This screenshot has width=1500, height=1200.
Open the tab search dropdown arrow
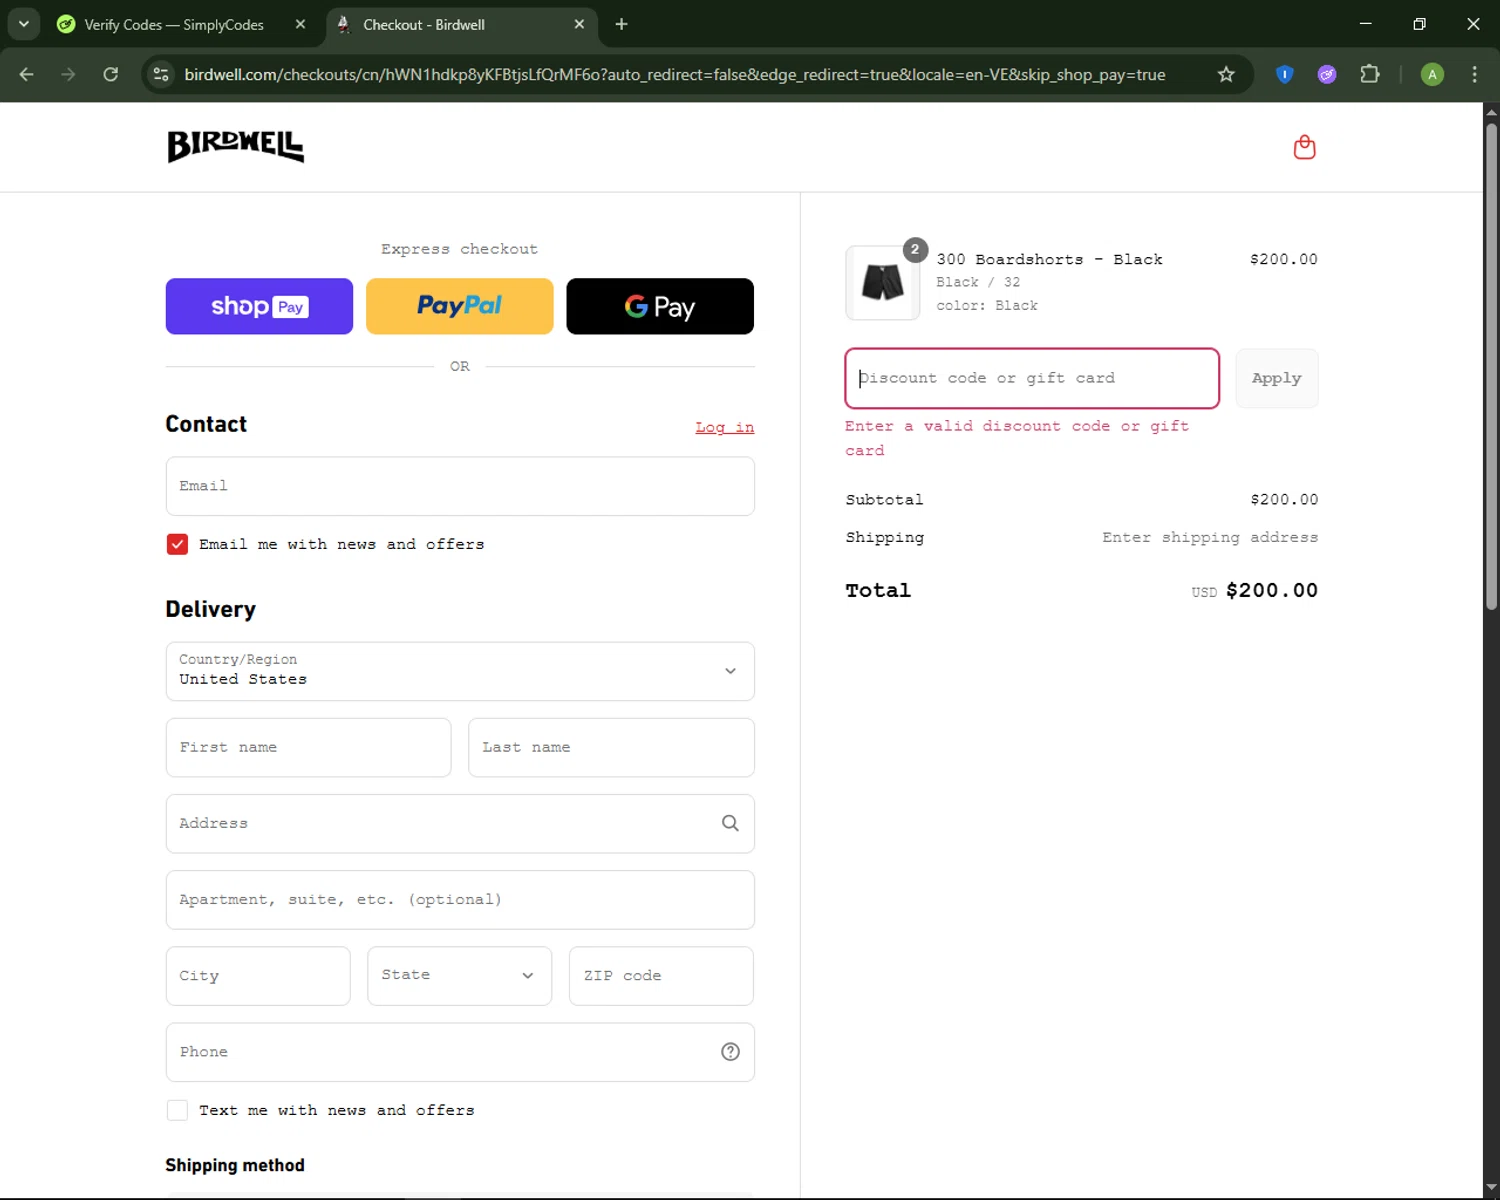(23, 24)
